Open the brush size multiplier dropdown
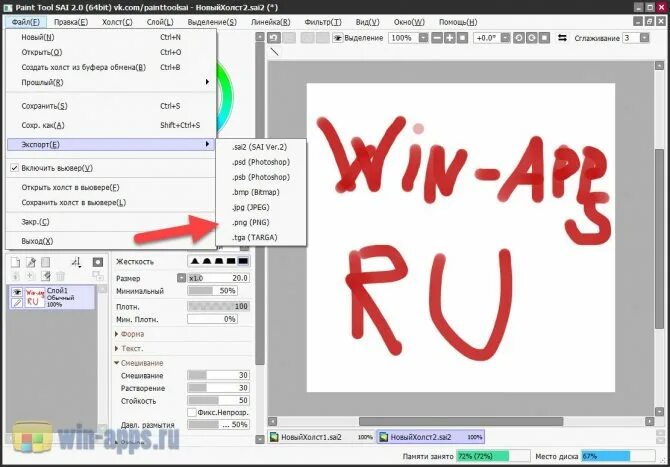670x467 pixels. [x=181, y=278]
